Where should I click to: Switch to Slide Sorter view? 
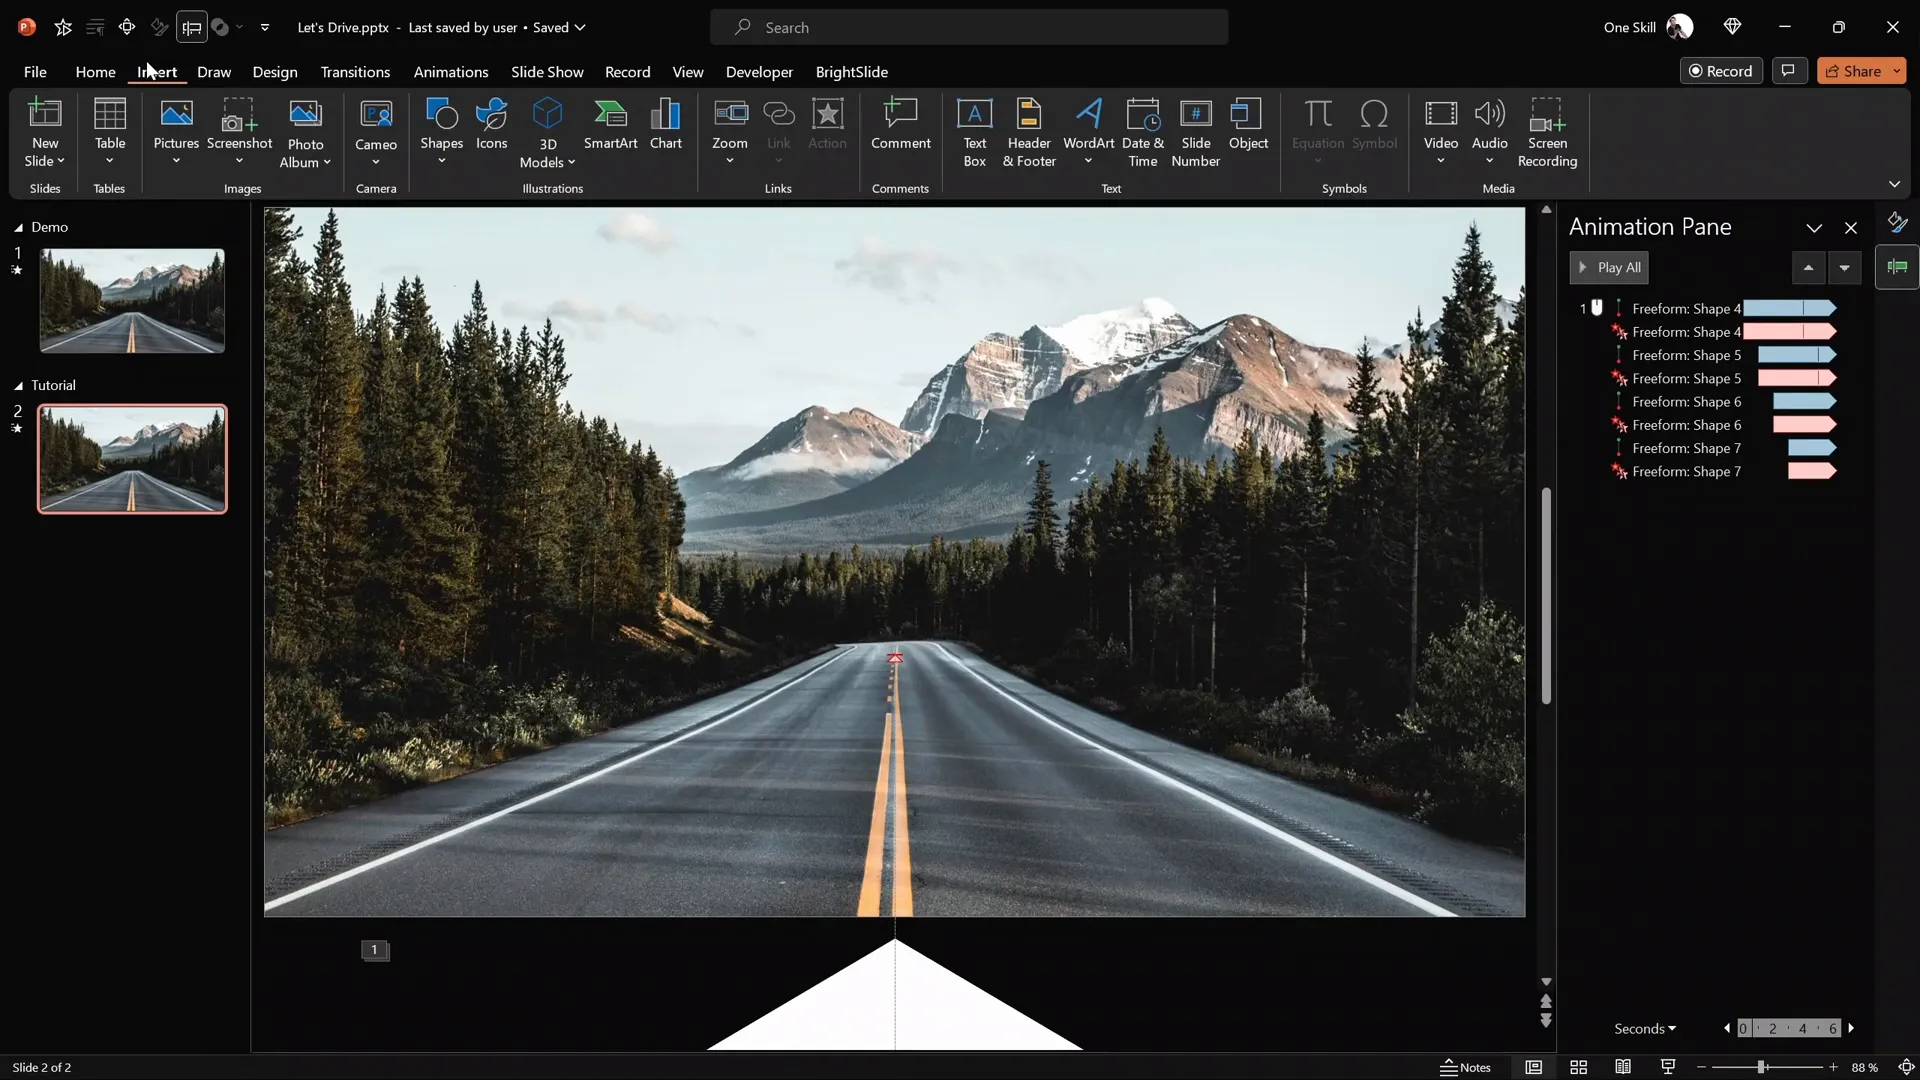[x=1578, y=1067]
